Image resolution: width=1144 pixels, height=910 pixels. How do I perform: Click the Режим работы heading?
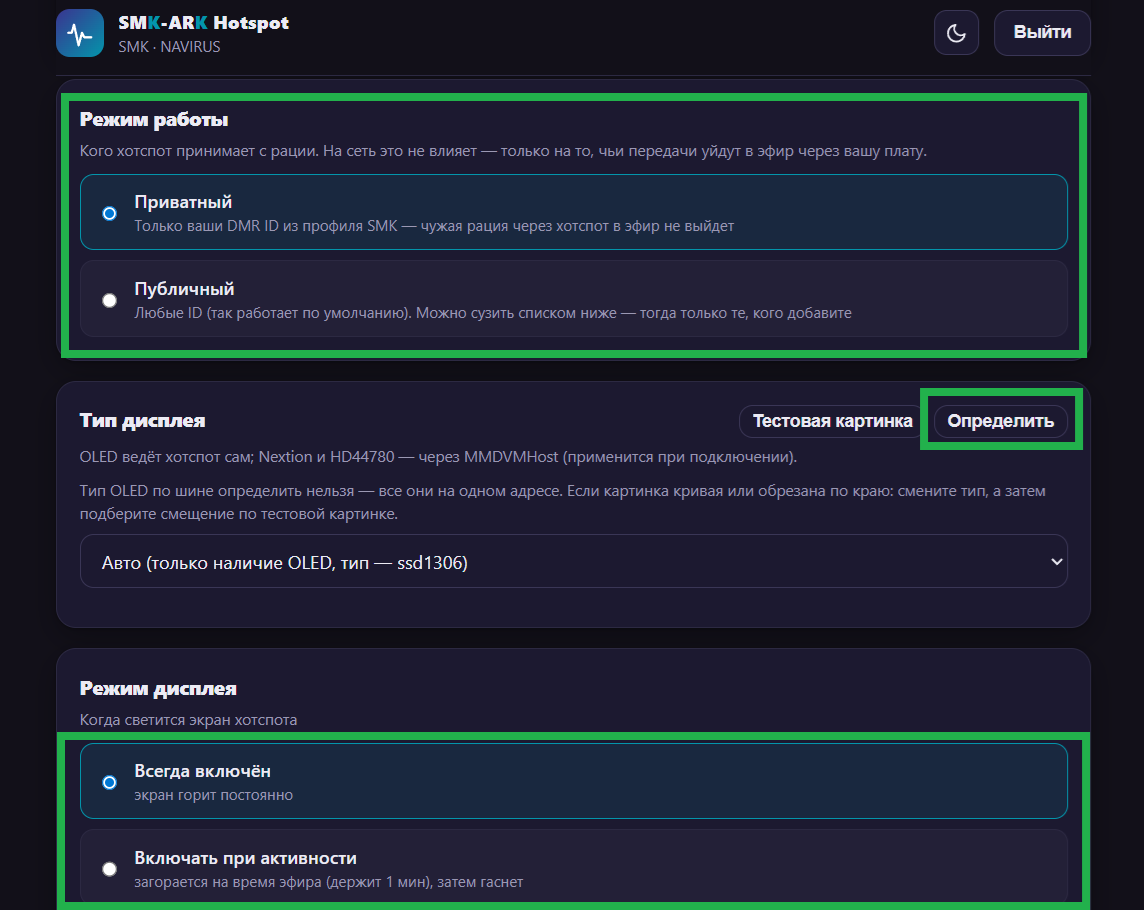coord(154,120)
